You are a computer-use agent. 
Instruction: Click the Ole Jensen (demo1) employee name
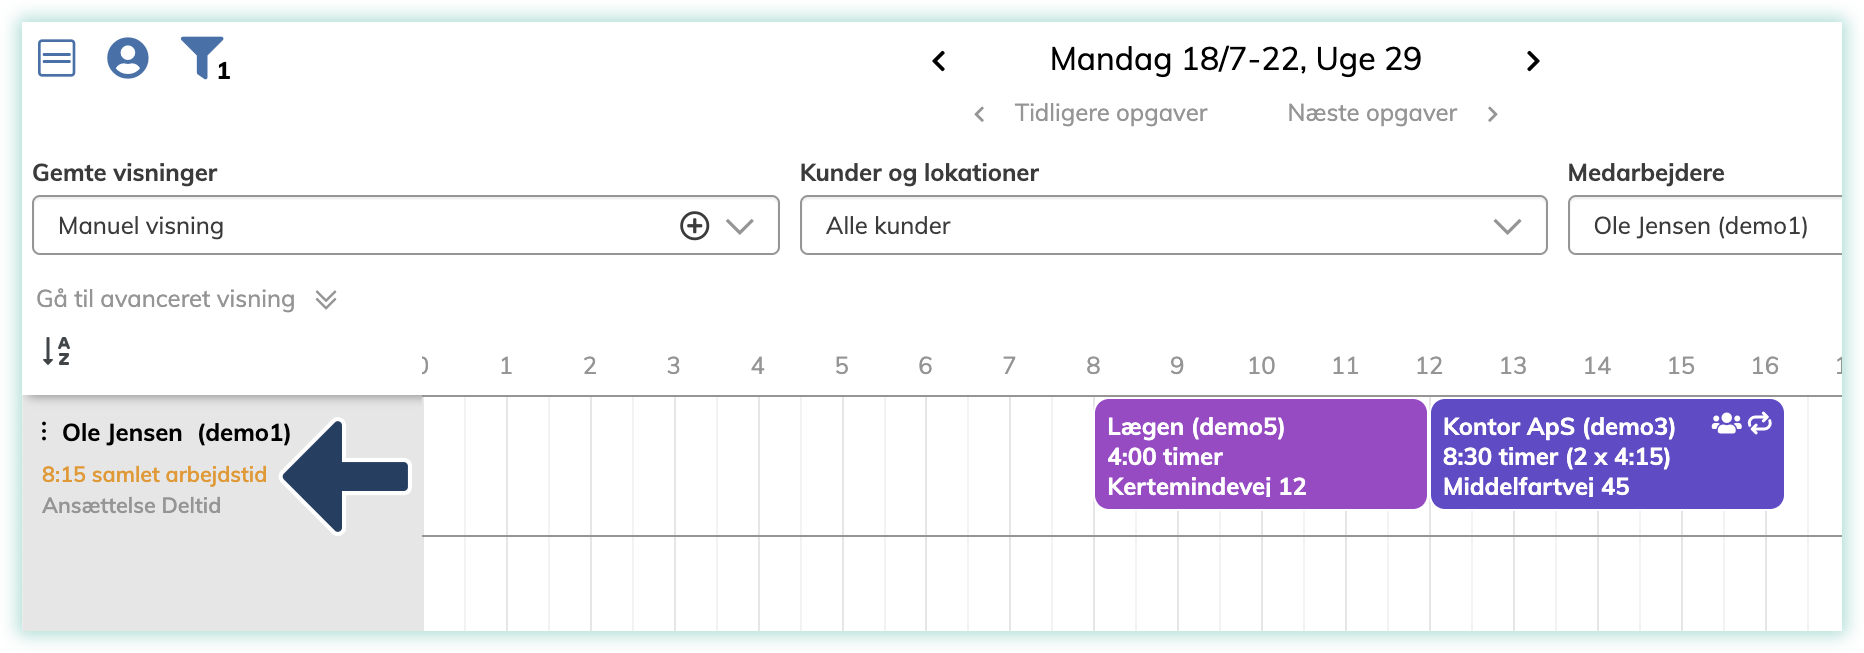[176, 432]
